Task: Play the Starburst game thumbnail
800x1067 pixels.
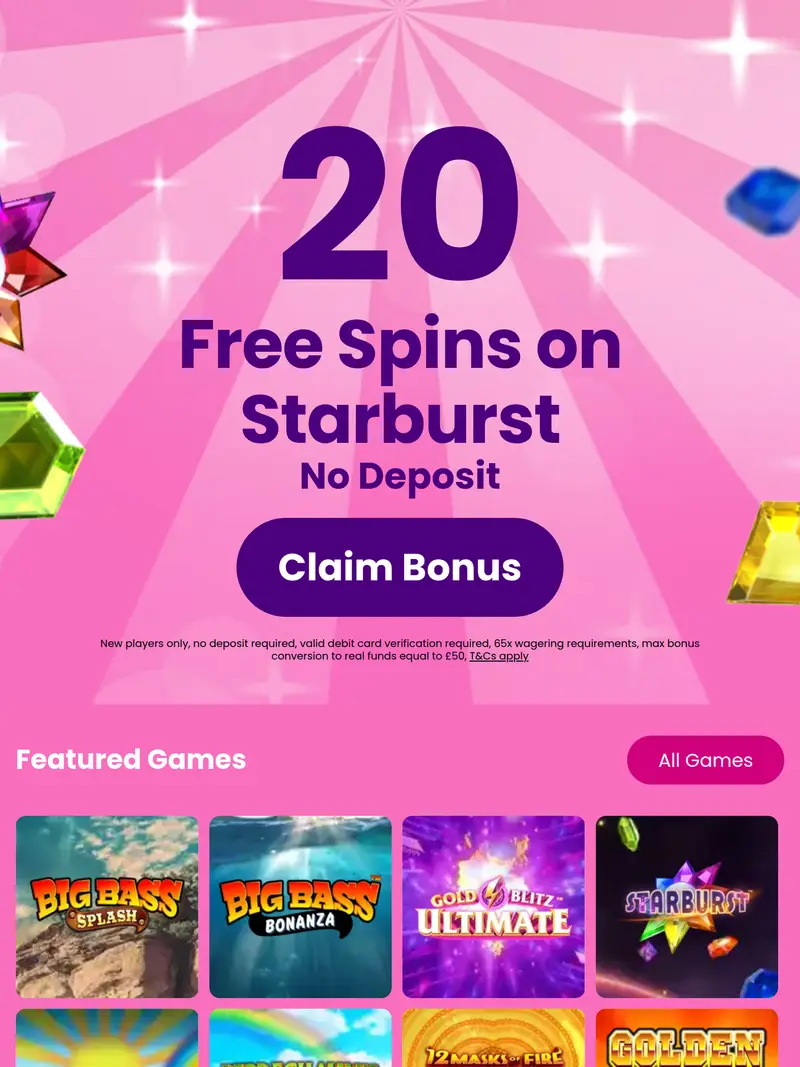Action: click(686, 906)
